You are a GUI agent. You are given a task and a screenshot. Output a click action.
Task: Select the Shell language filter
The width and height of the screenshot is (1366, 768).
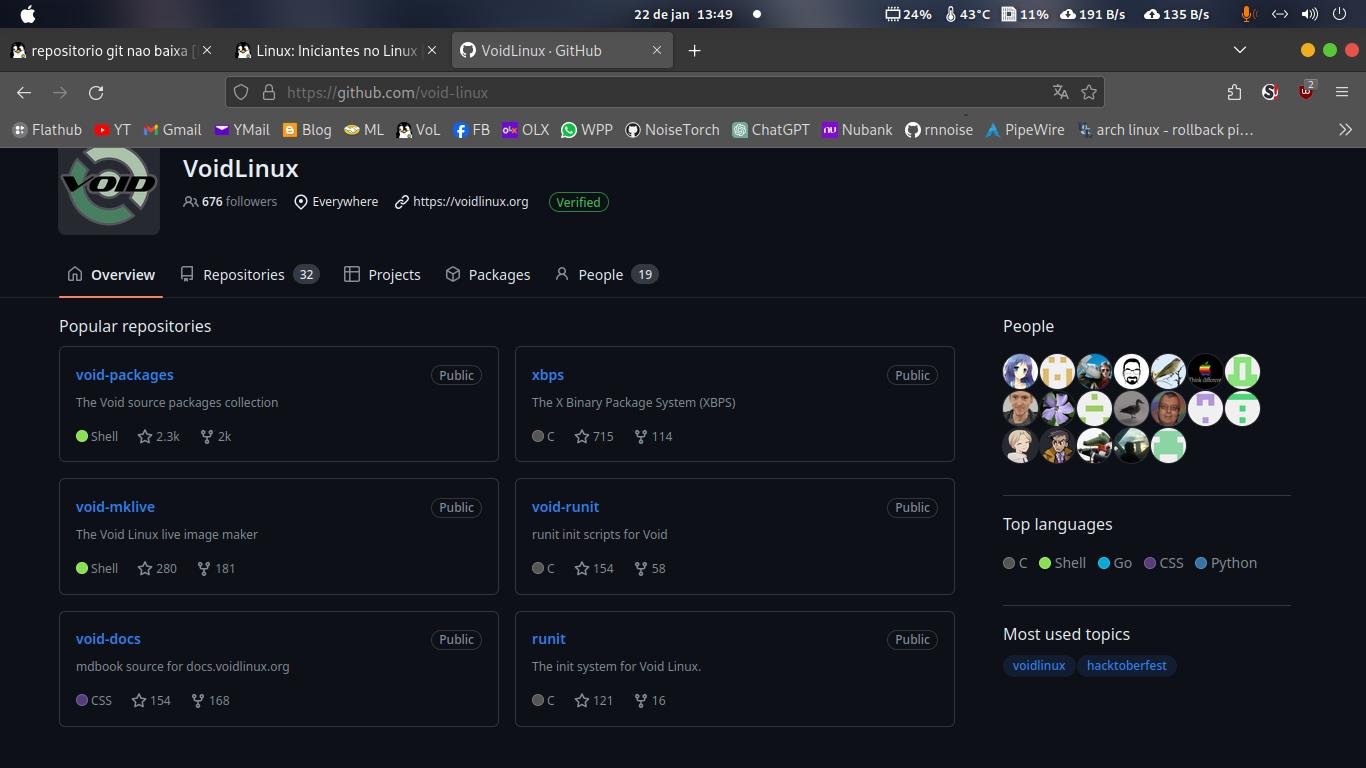(x=1062, y=563)
